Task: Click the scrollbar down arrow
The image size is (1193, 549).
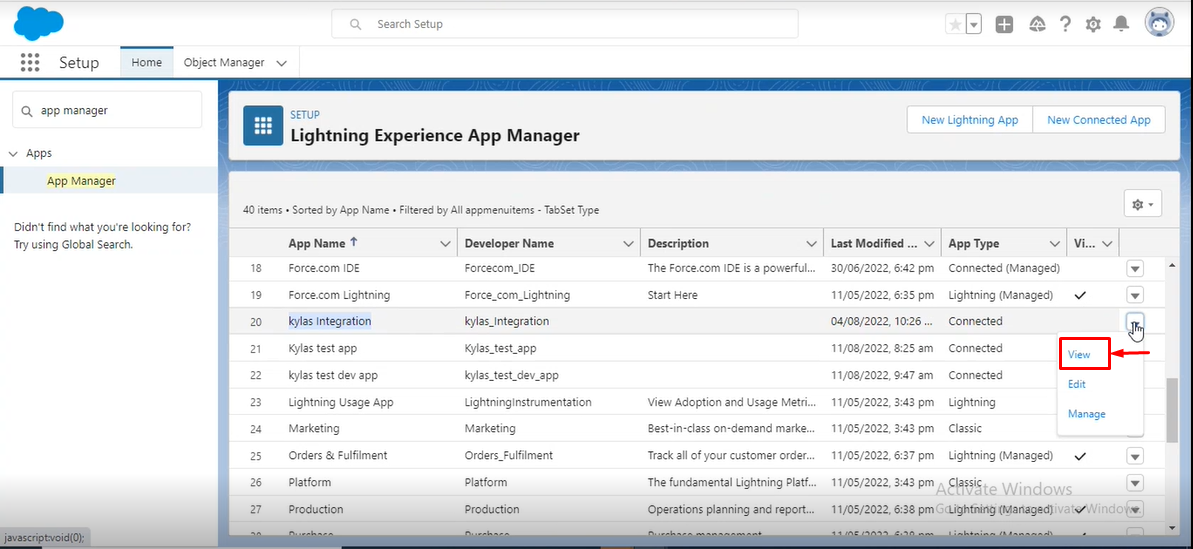Action: [1172, 528]
